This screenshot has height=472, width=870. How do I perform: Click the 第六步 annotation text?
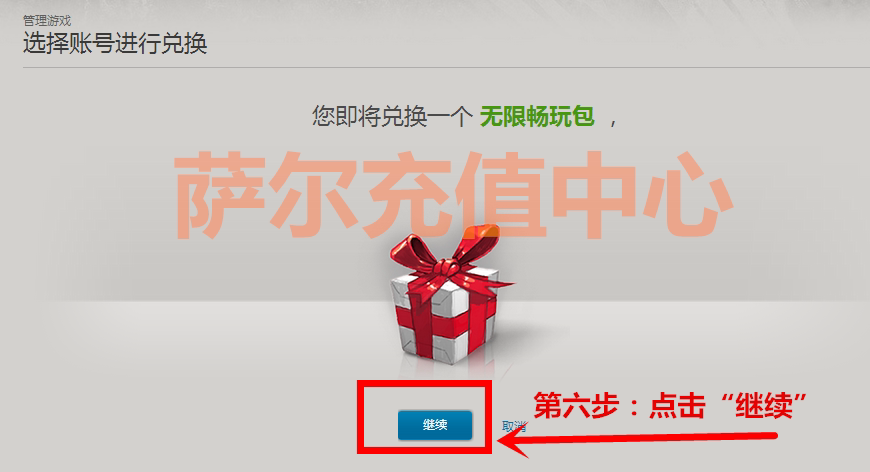[576, 405]
